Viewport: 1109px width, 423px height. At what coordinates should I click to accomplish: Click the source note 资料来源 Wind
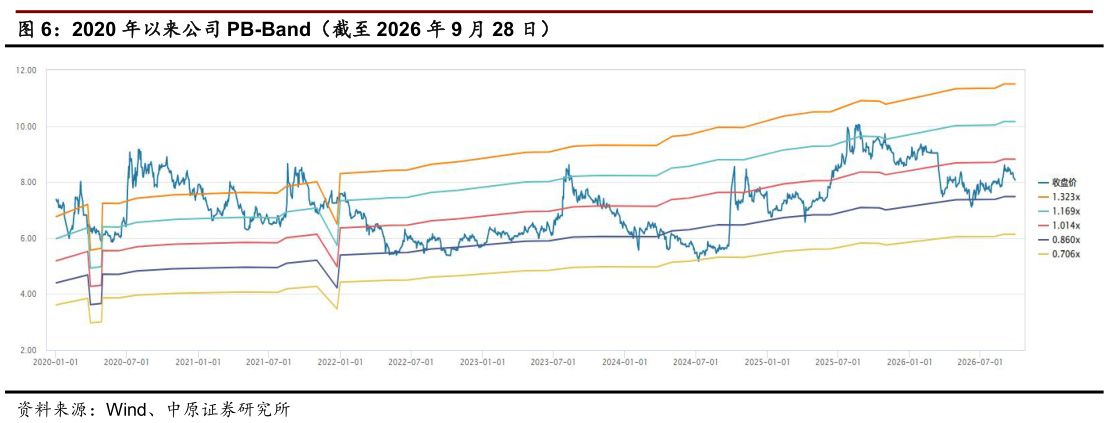tap(153, 409)
